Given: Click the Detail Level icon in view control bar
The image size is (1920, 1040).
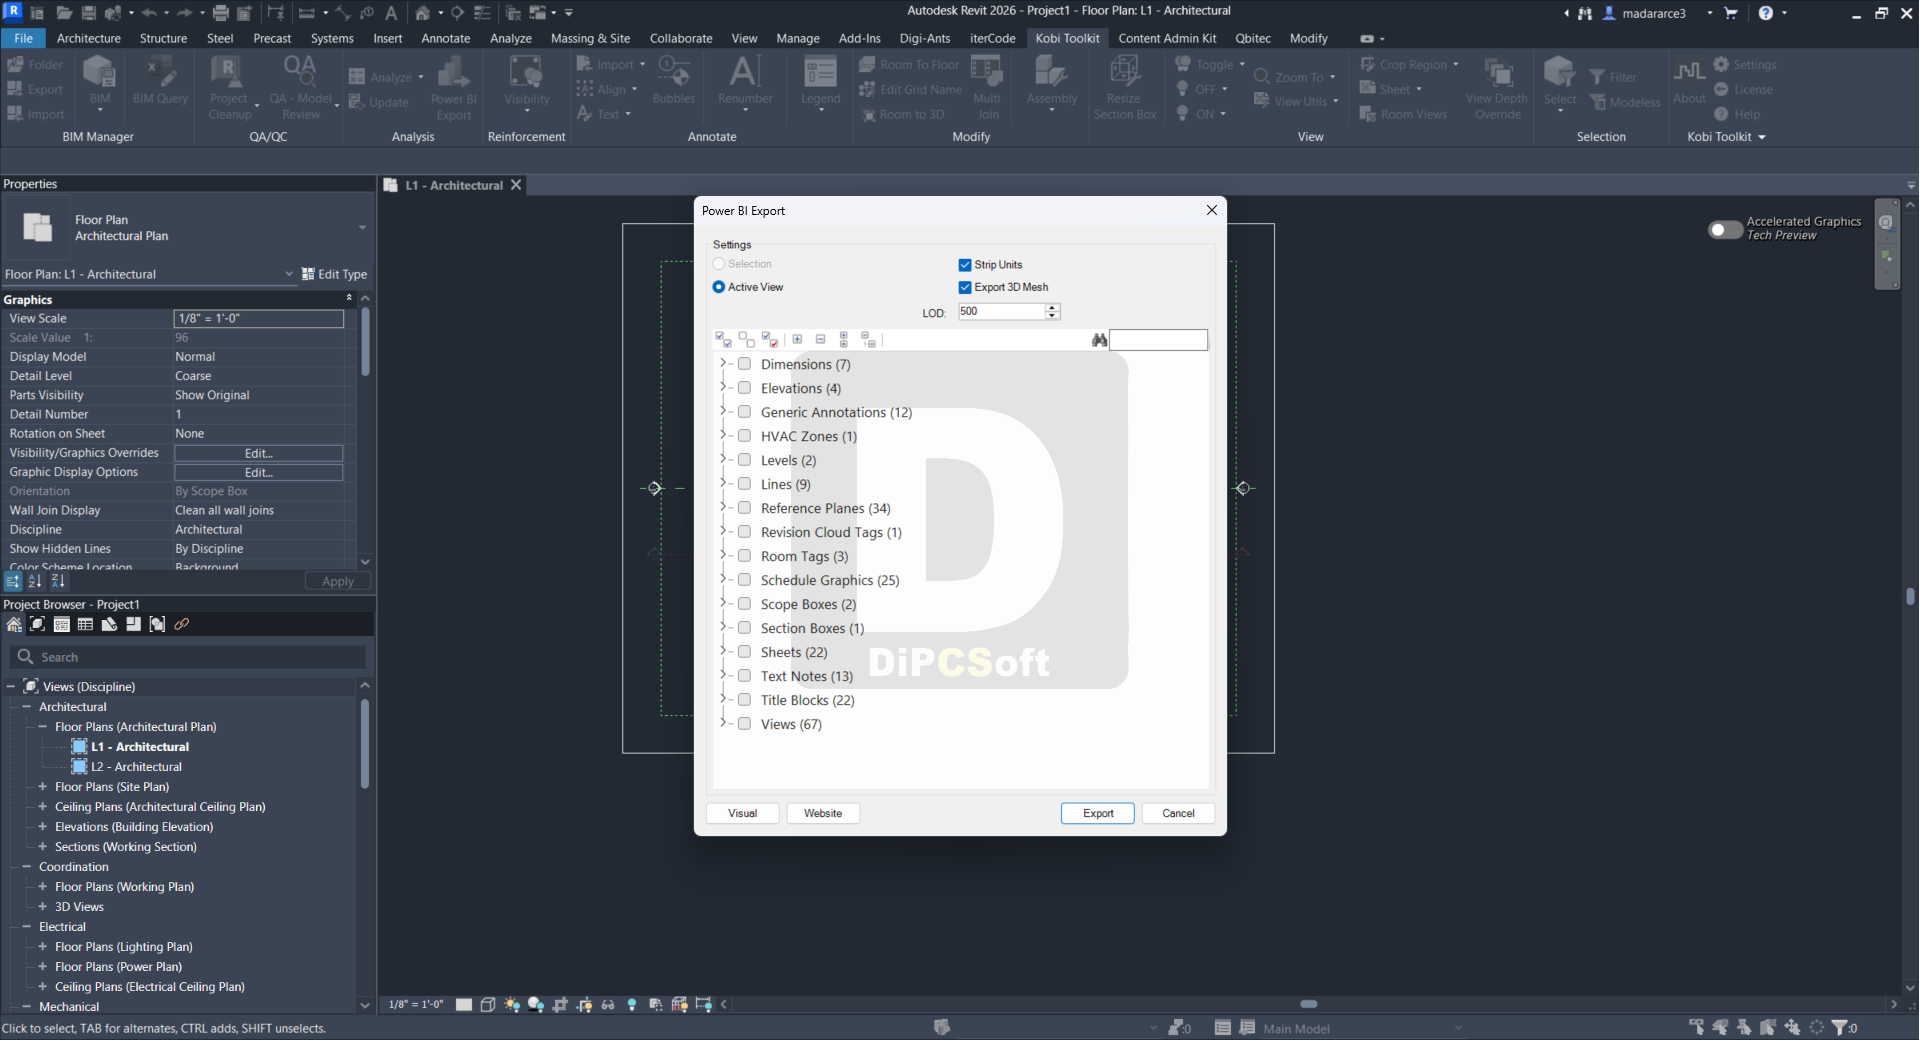Looking at the screenshot, I should click(x=464, y=1004).
